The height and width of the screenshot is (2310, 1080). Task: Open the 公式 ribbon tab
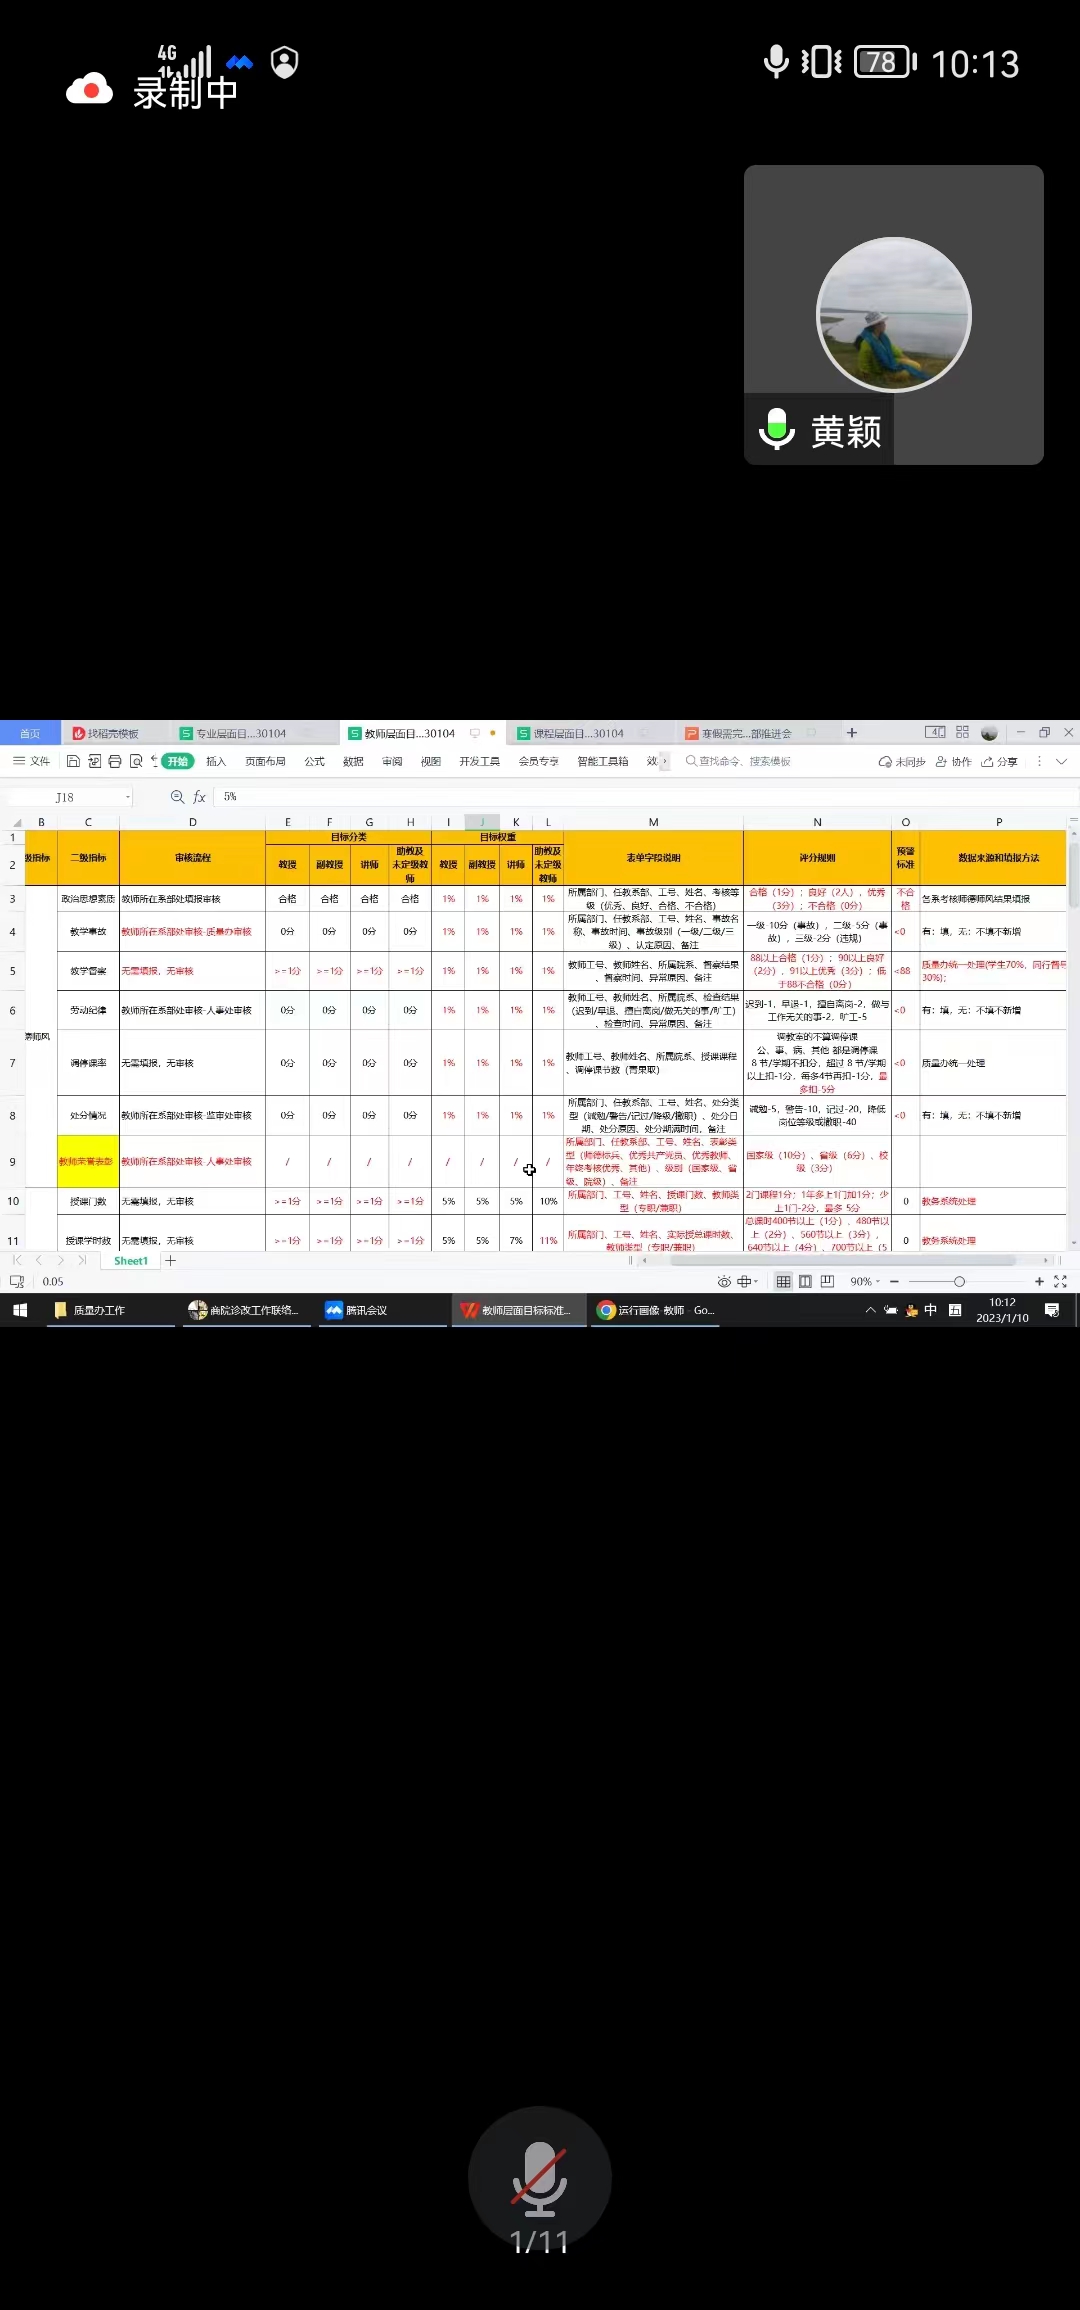coord(314,761)
